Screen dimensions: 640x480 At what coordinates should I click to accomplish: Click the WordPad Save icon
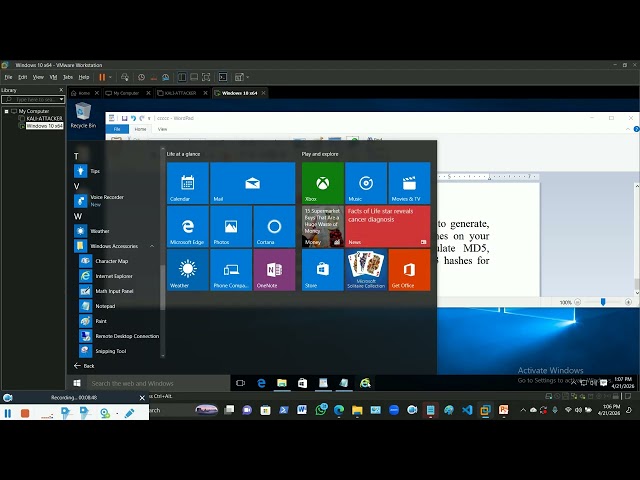coord(124,118)
